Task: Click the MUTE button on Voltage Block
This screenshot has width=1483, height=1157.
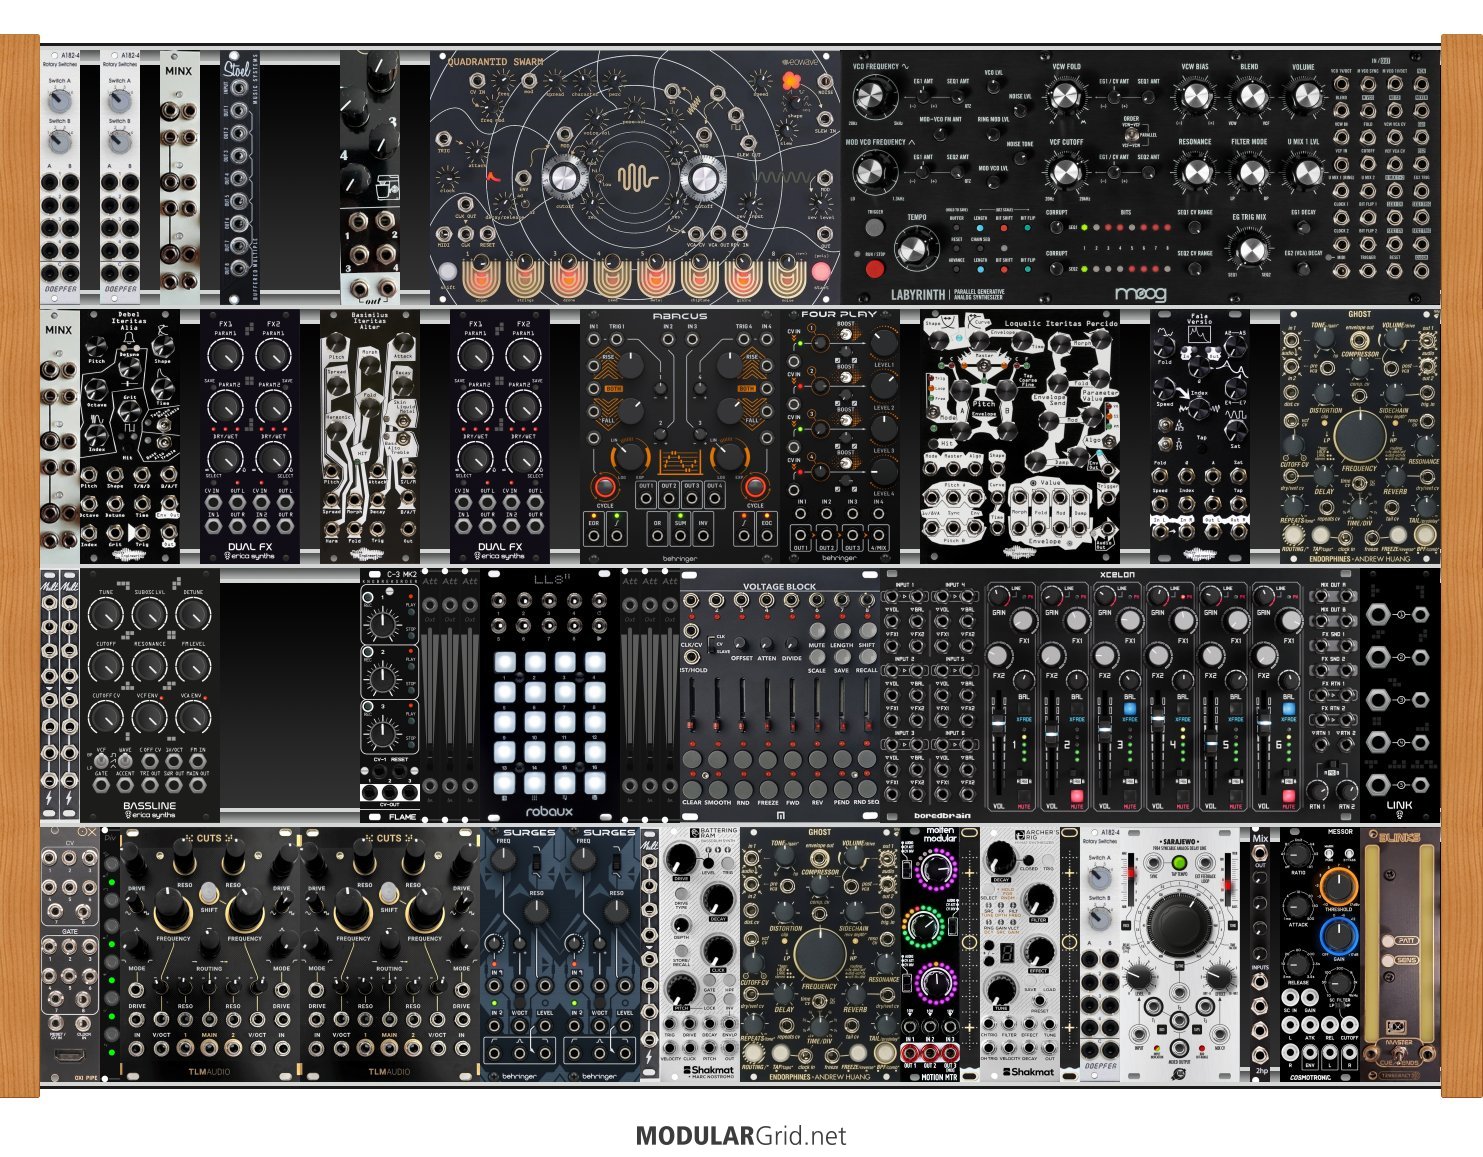Action: click(x=817, y=631)
